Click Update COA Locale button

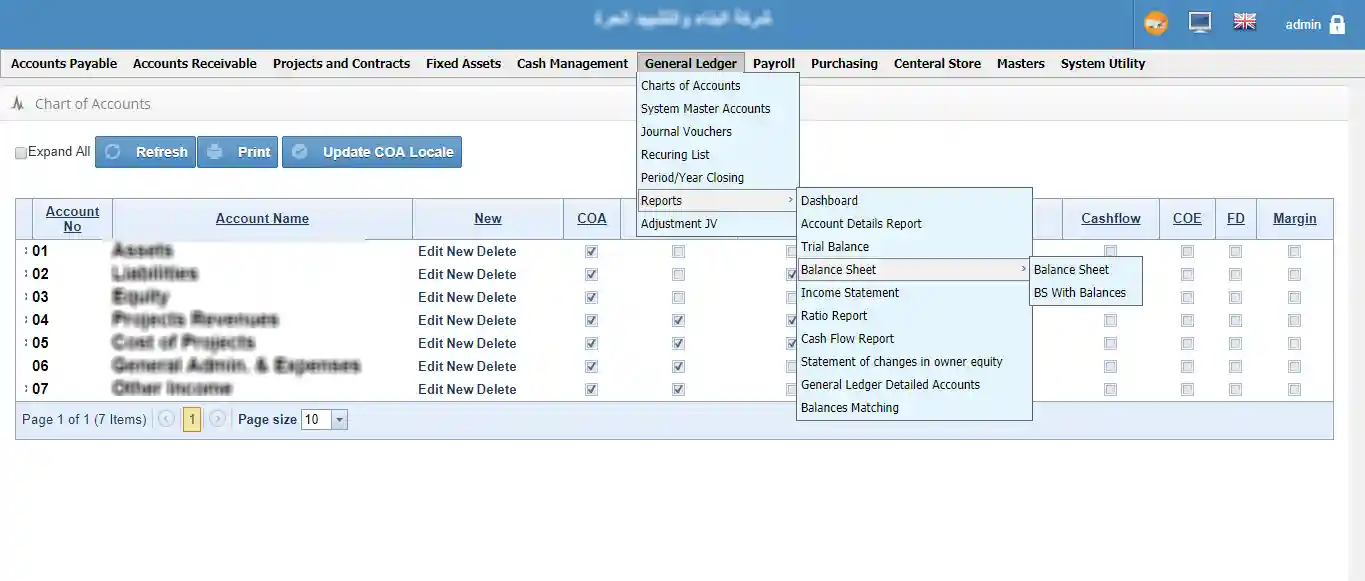click(372, 152)
